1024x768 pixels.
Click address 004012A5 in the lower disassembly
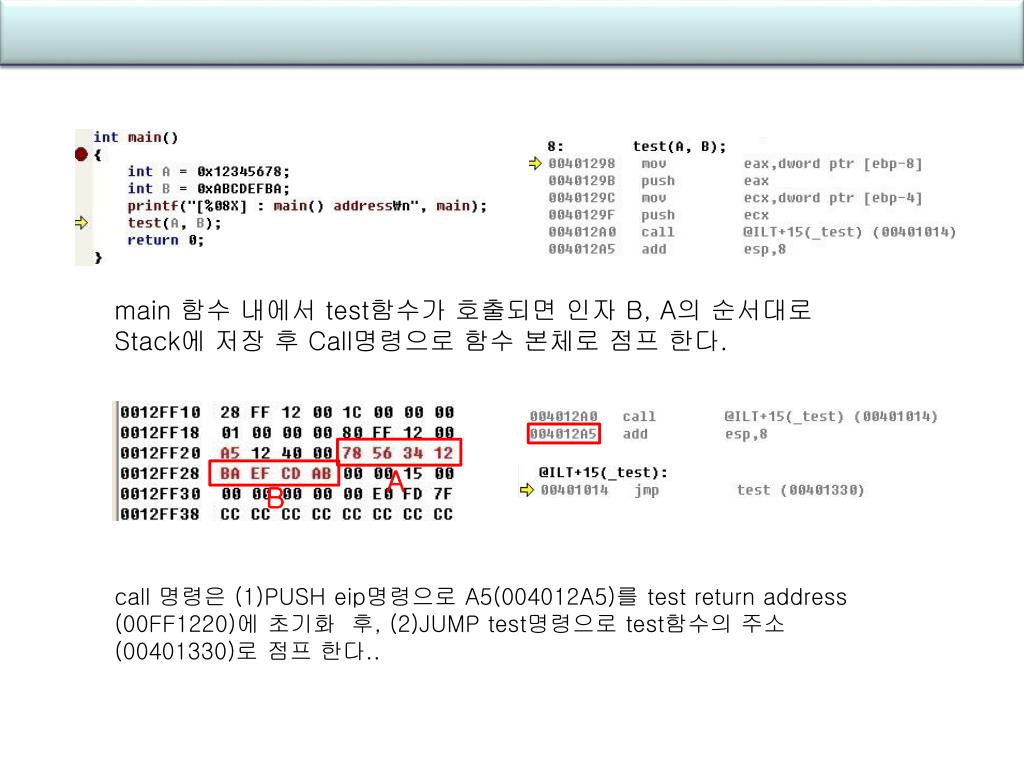563,434
